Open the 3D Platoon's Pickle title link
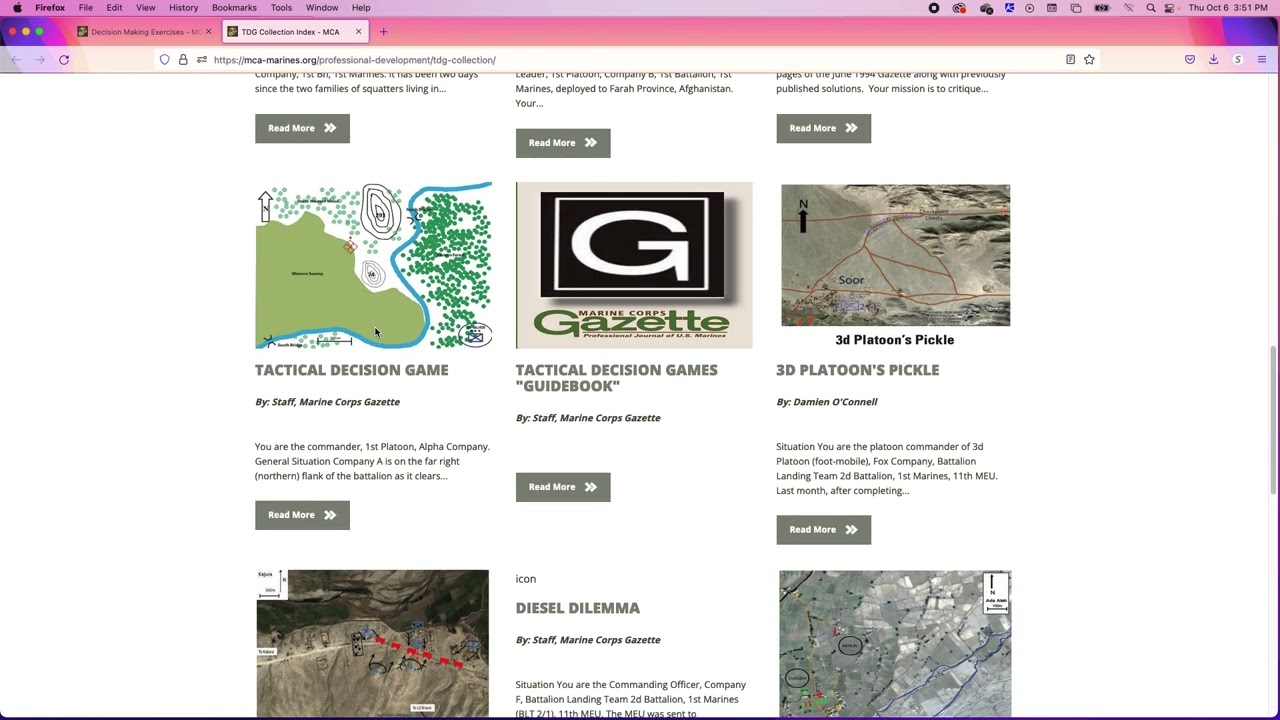Screen dimensions: 1280x720 tap(858, 370)
